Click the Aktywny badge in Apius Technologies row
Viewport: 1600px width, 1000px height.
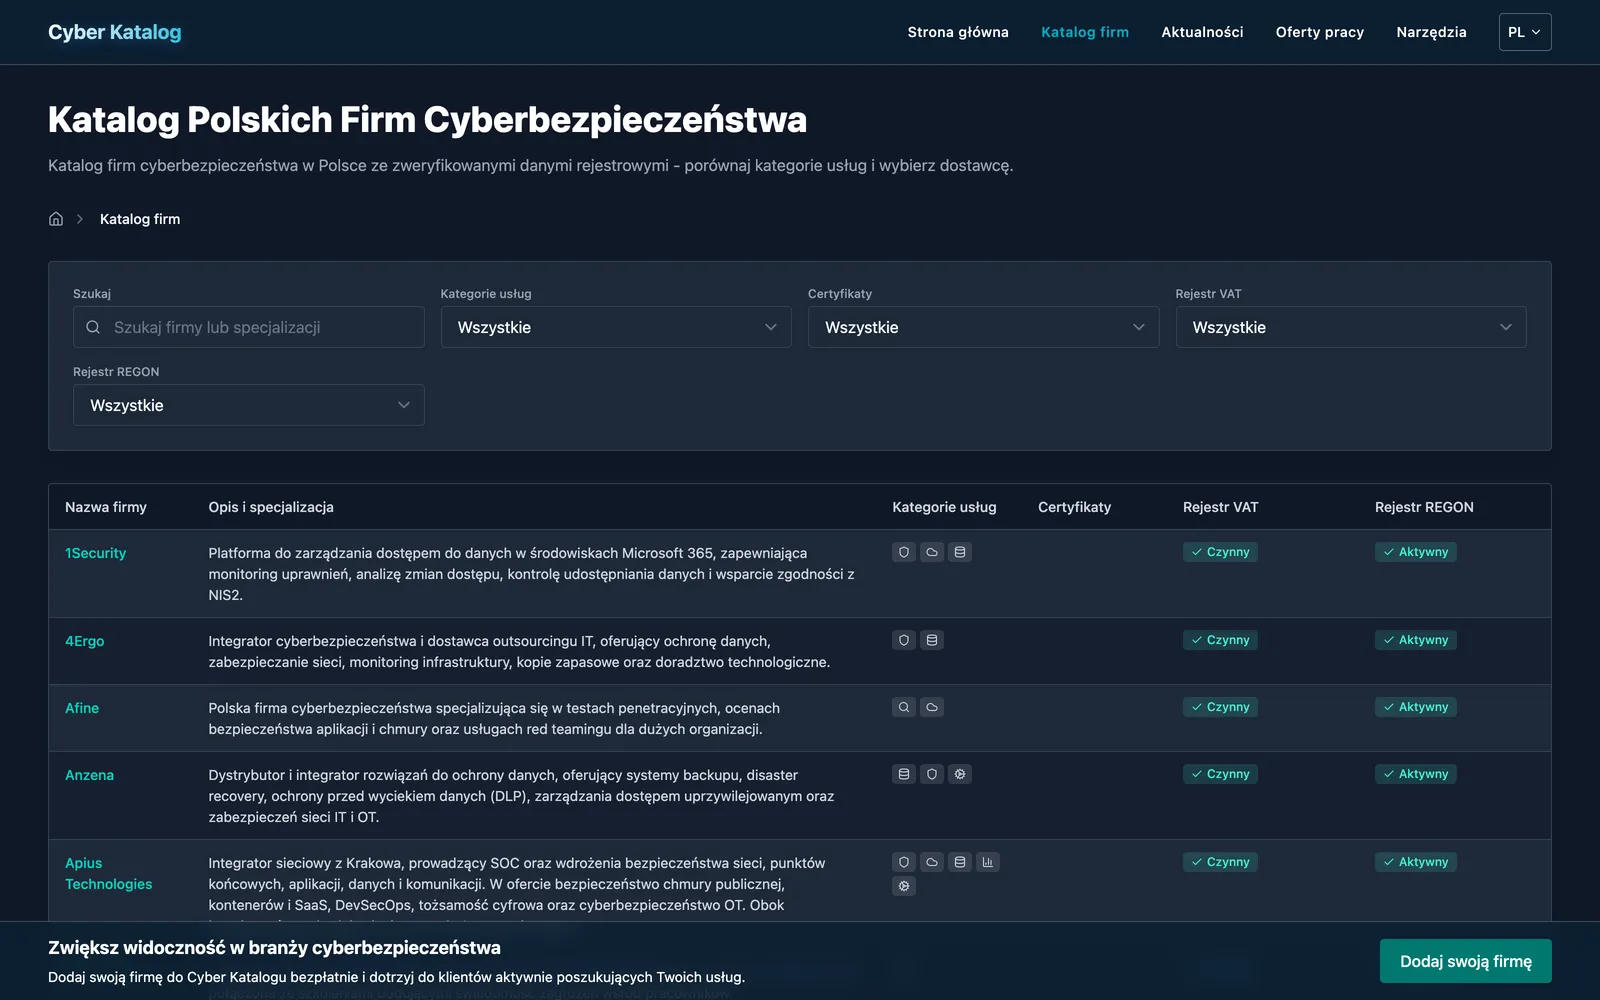coord(1416,862)
